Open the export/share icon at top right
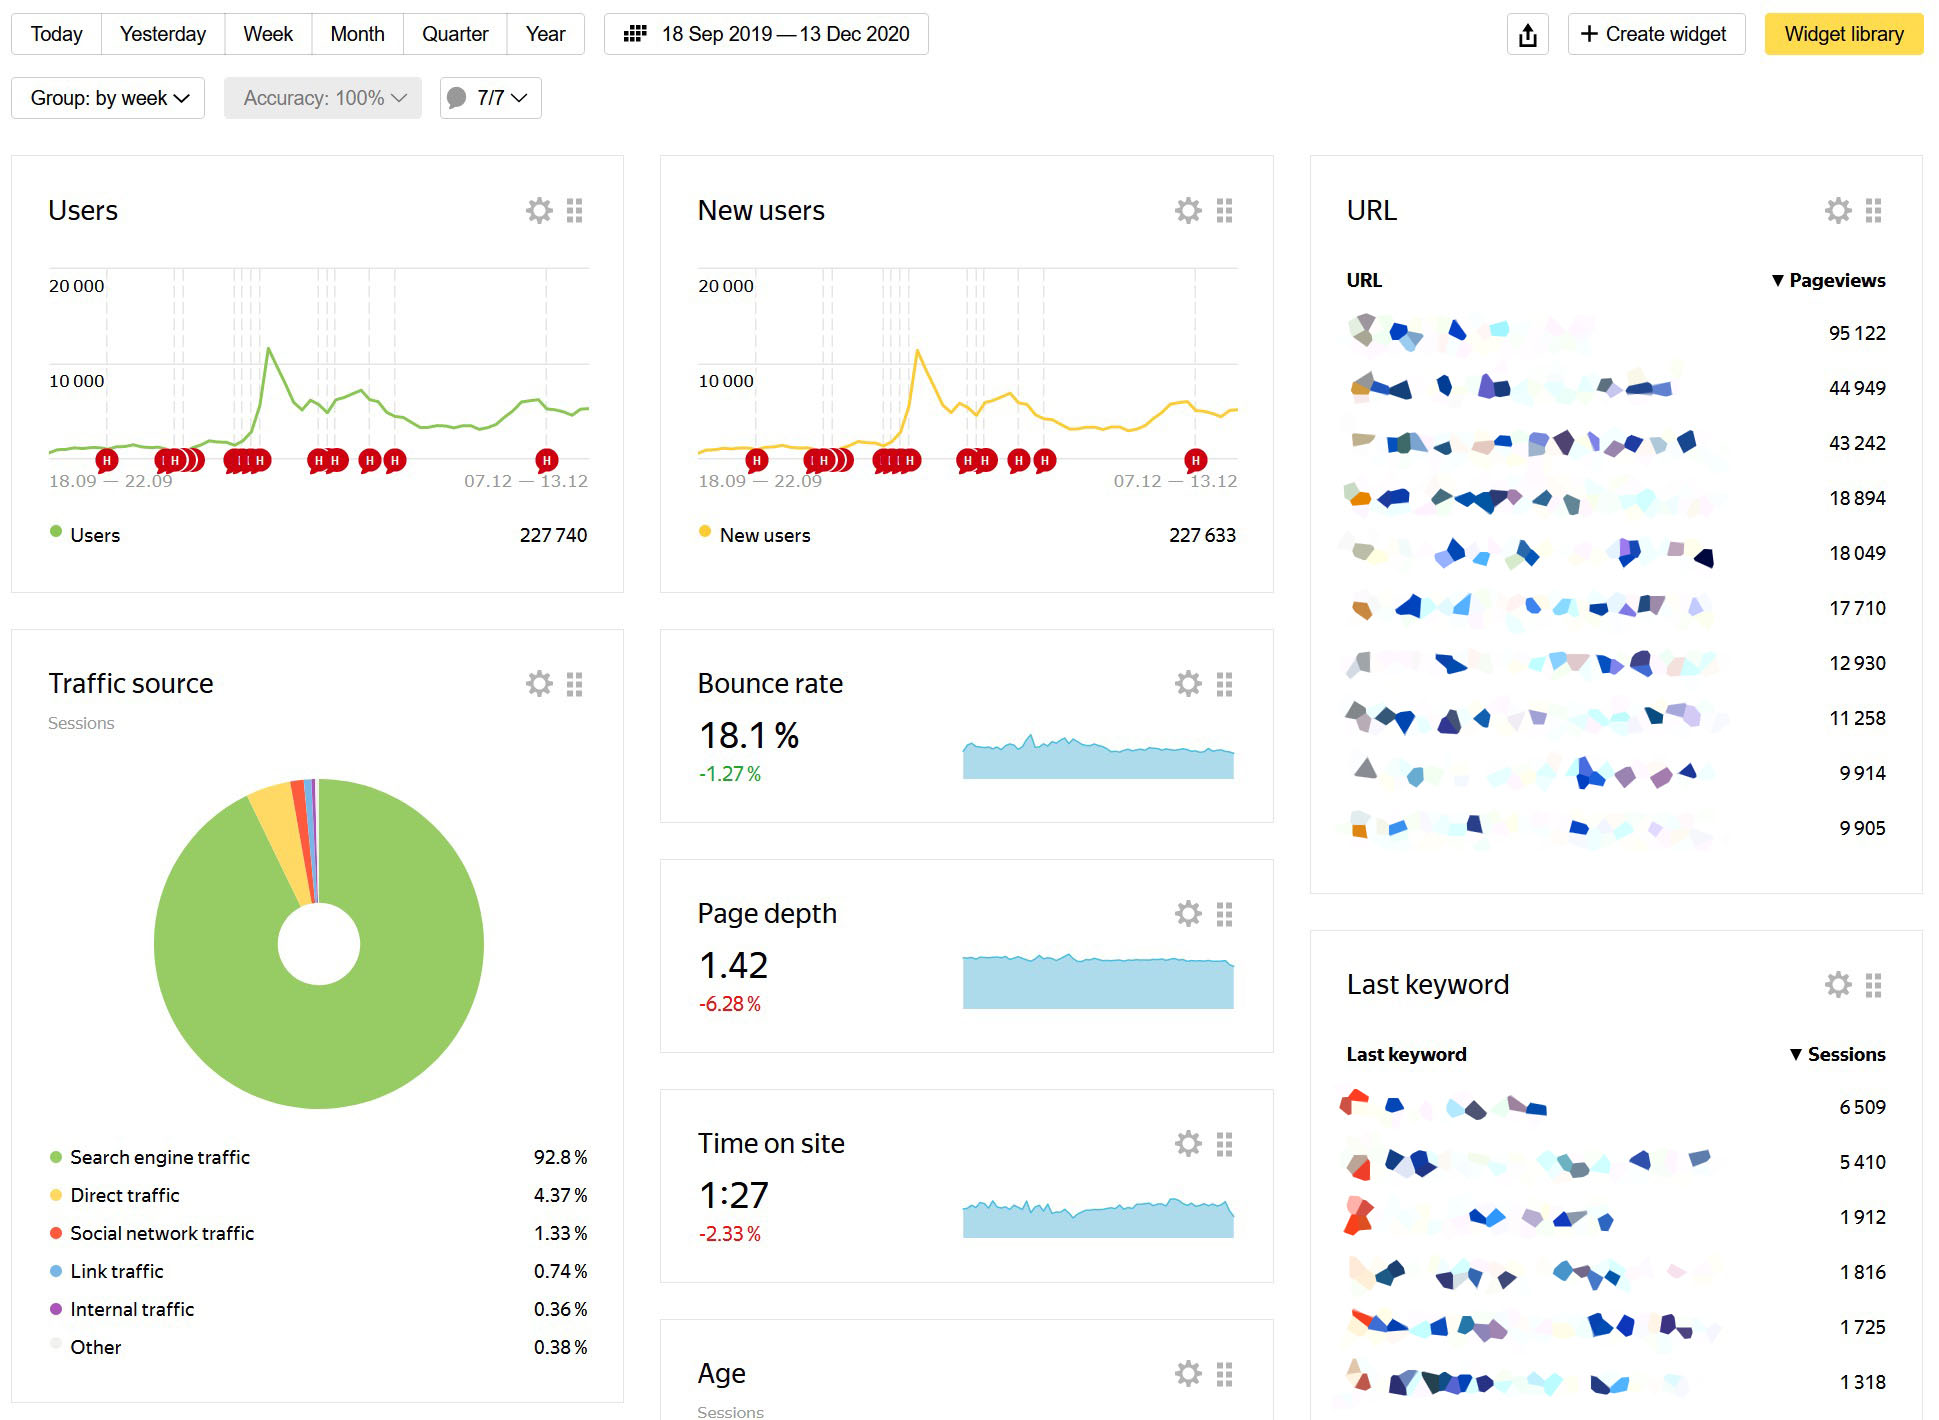The height and width of the screenshot is (1420, 1939). point(1527,33)
